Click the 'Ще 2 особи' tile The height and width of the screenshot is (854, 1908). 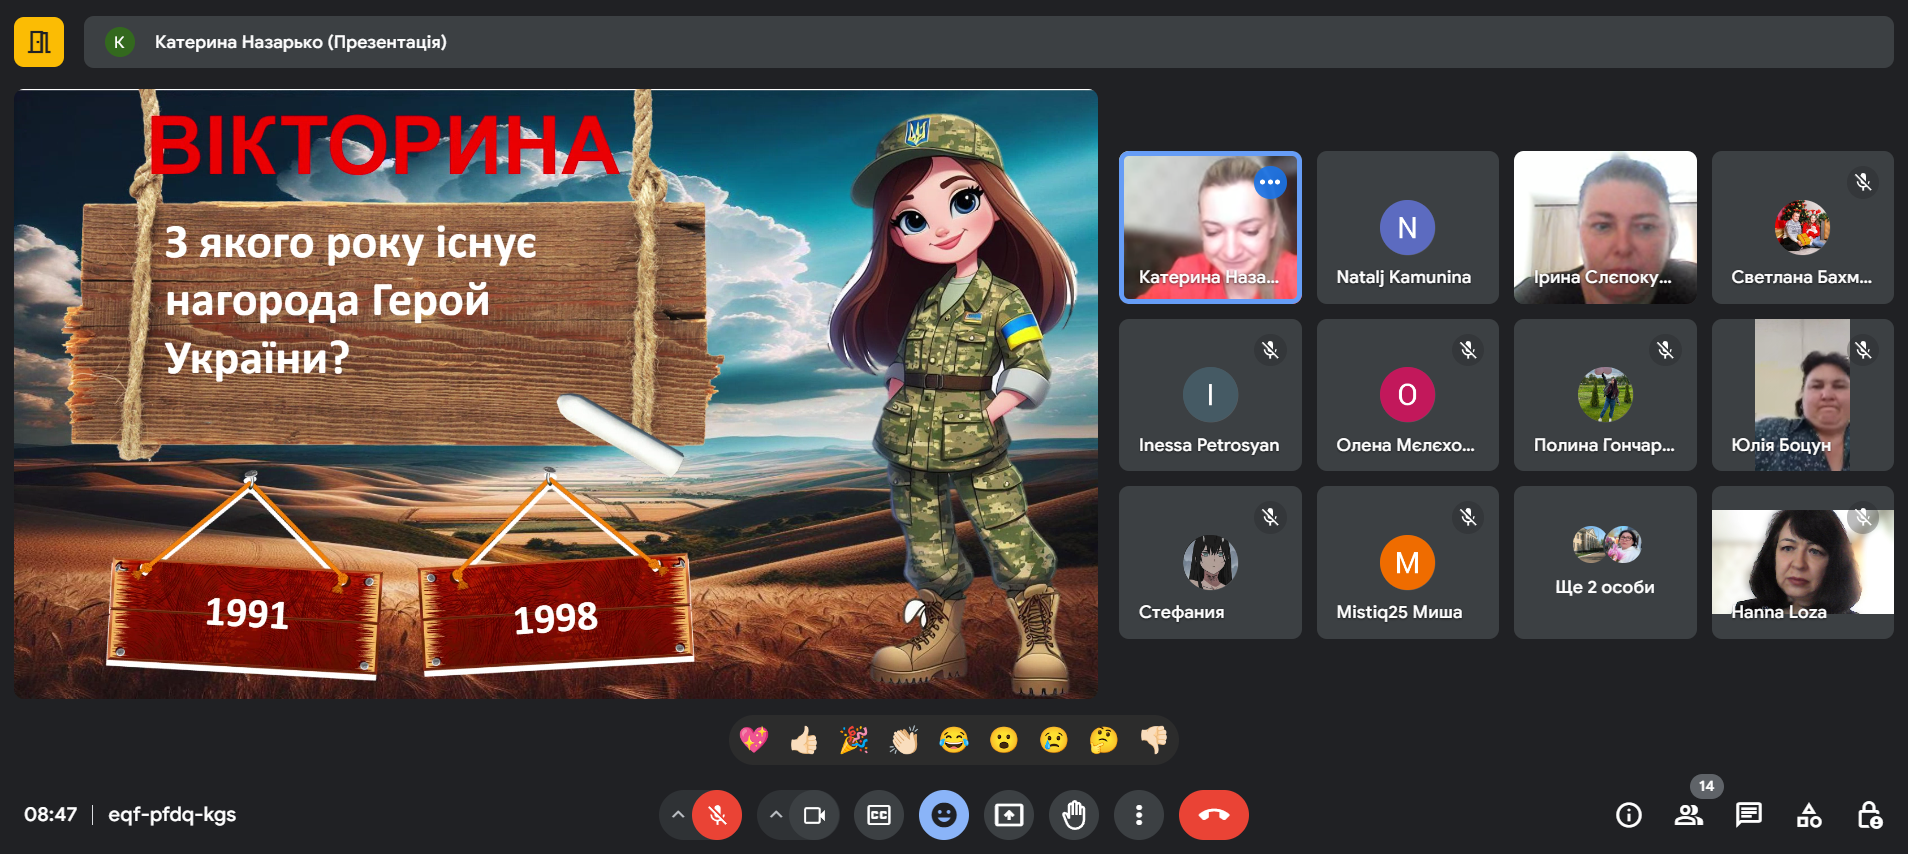(1604, 562)
